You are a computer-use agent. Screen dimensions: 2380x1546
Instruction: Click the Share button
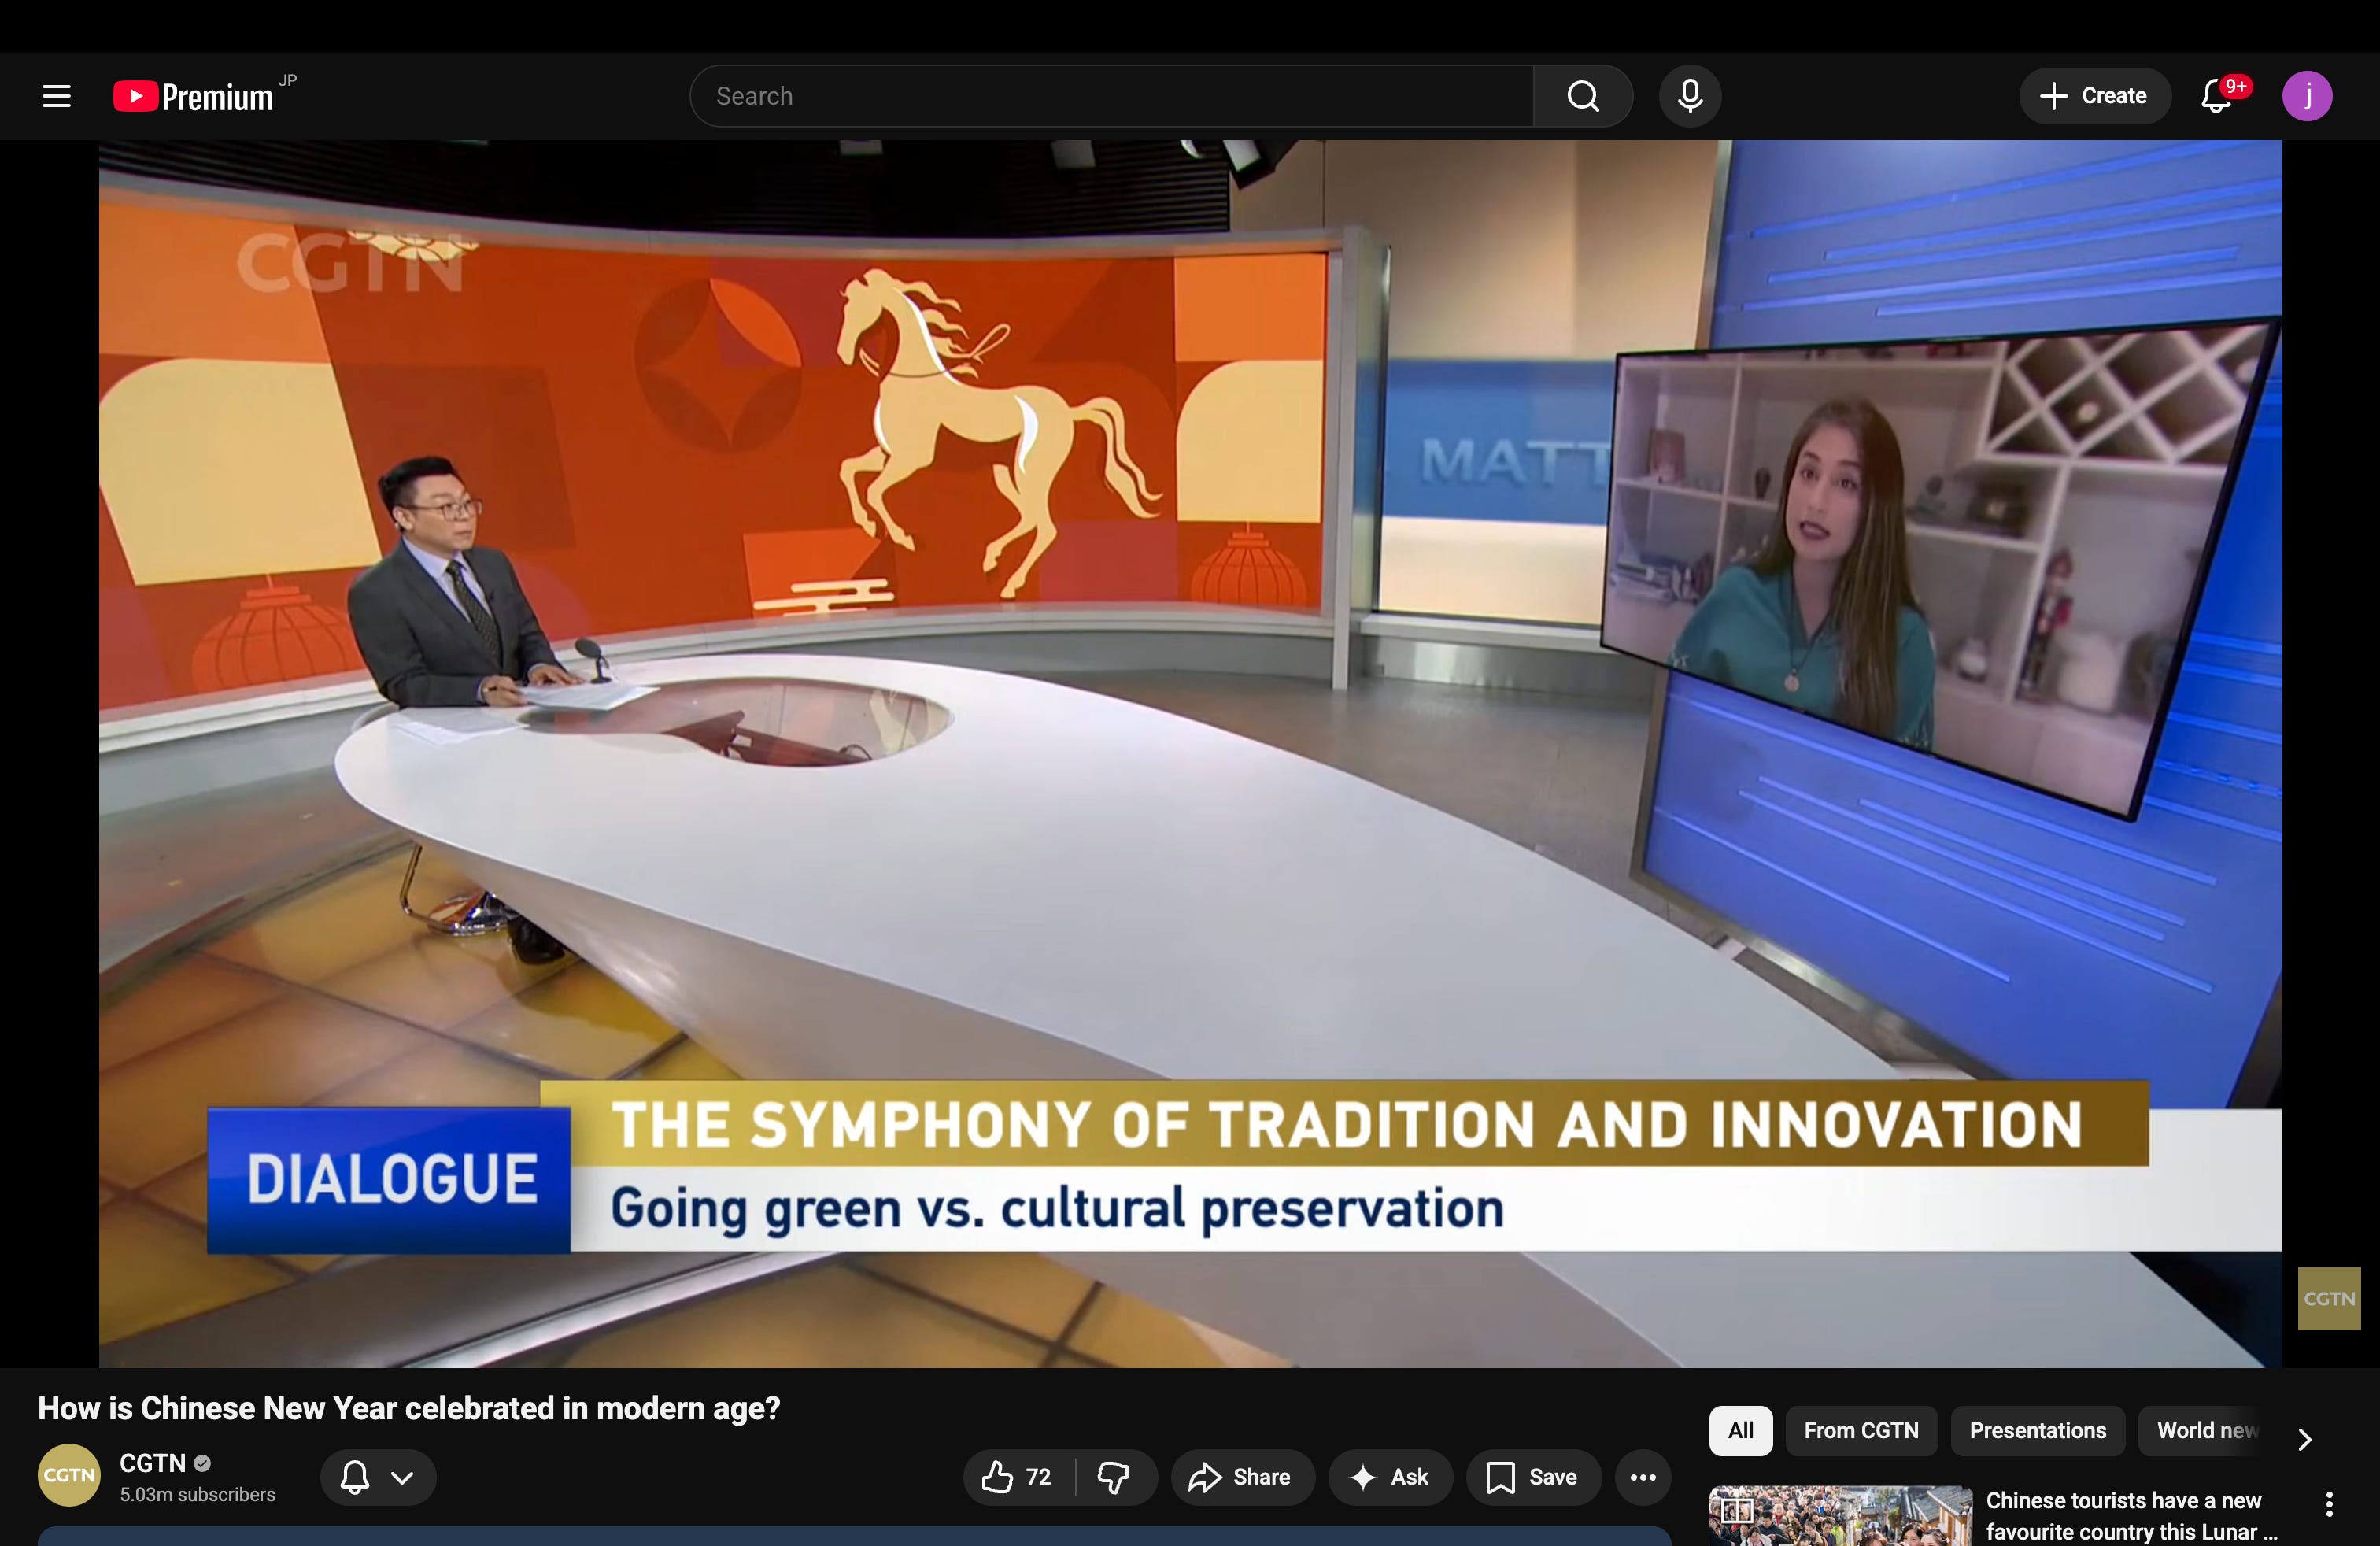click(1241, 1477)
